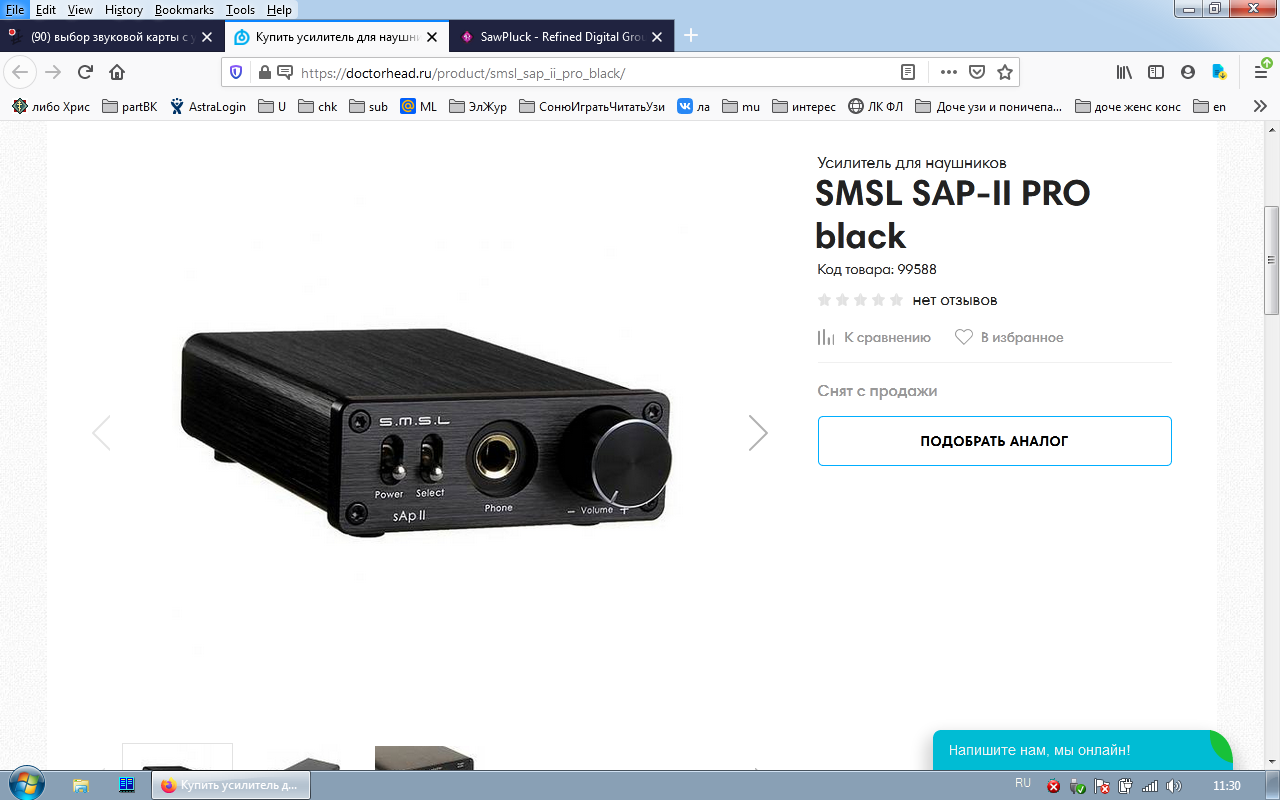
Task: Open the Help menu
Action: click(279, 9)
